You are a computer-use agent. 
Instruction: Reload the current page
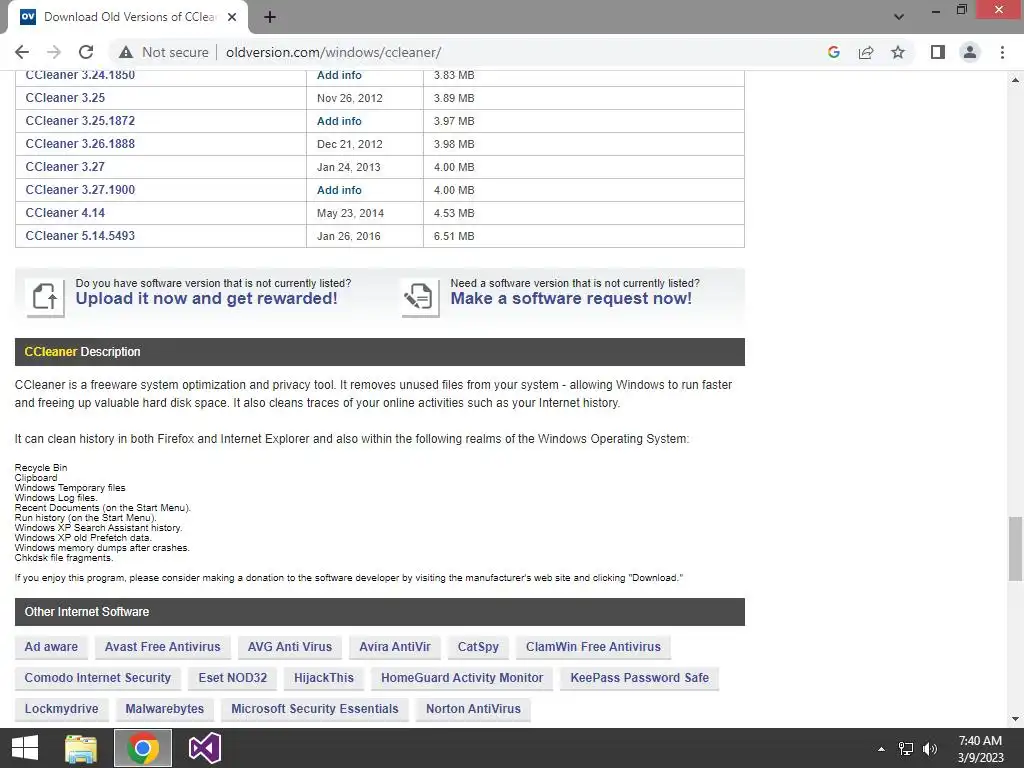coord(86,52)
